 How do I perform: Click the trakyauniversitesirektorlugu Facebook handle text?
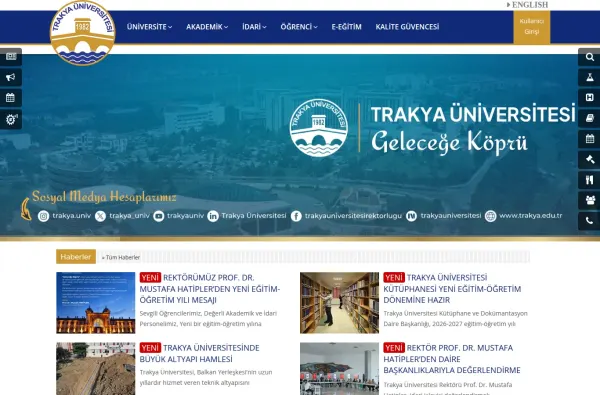point(353,216)
